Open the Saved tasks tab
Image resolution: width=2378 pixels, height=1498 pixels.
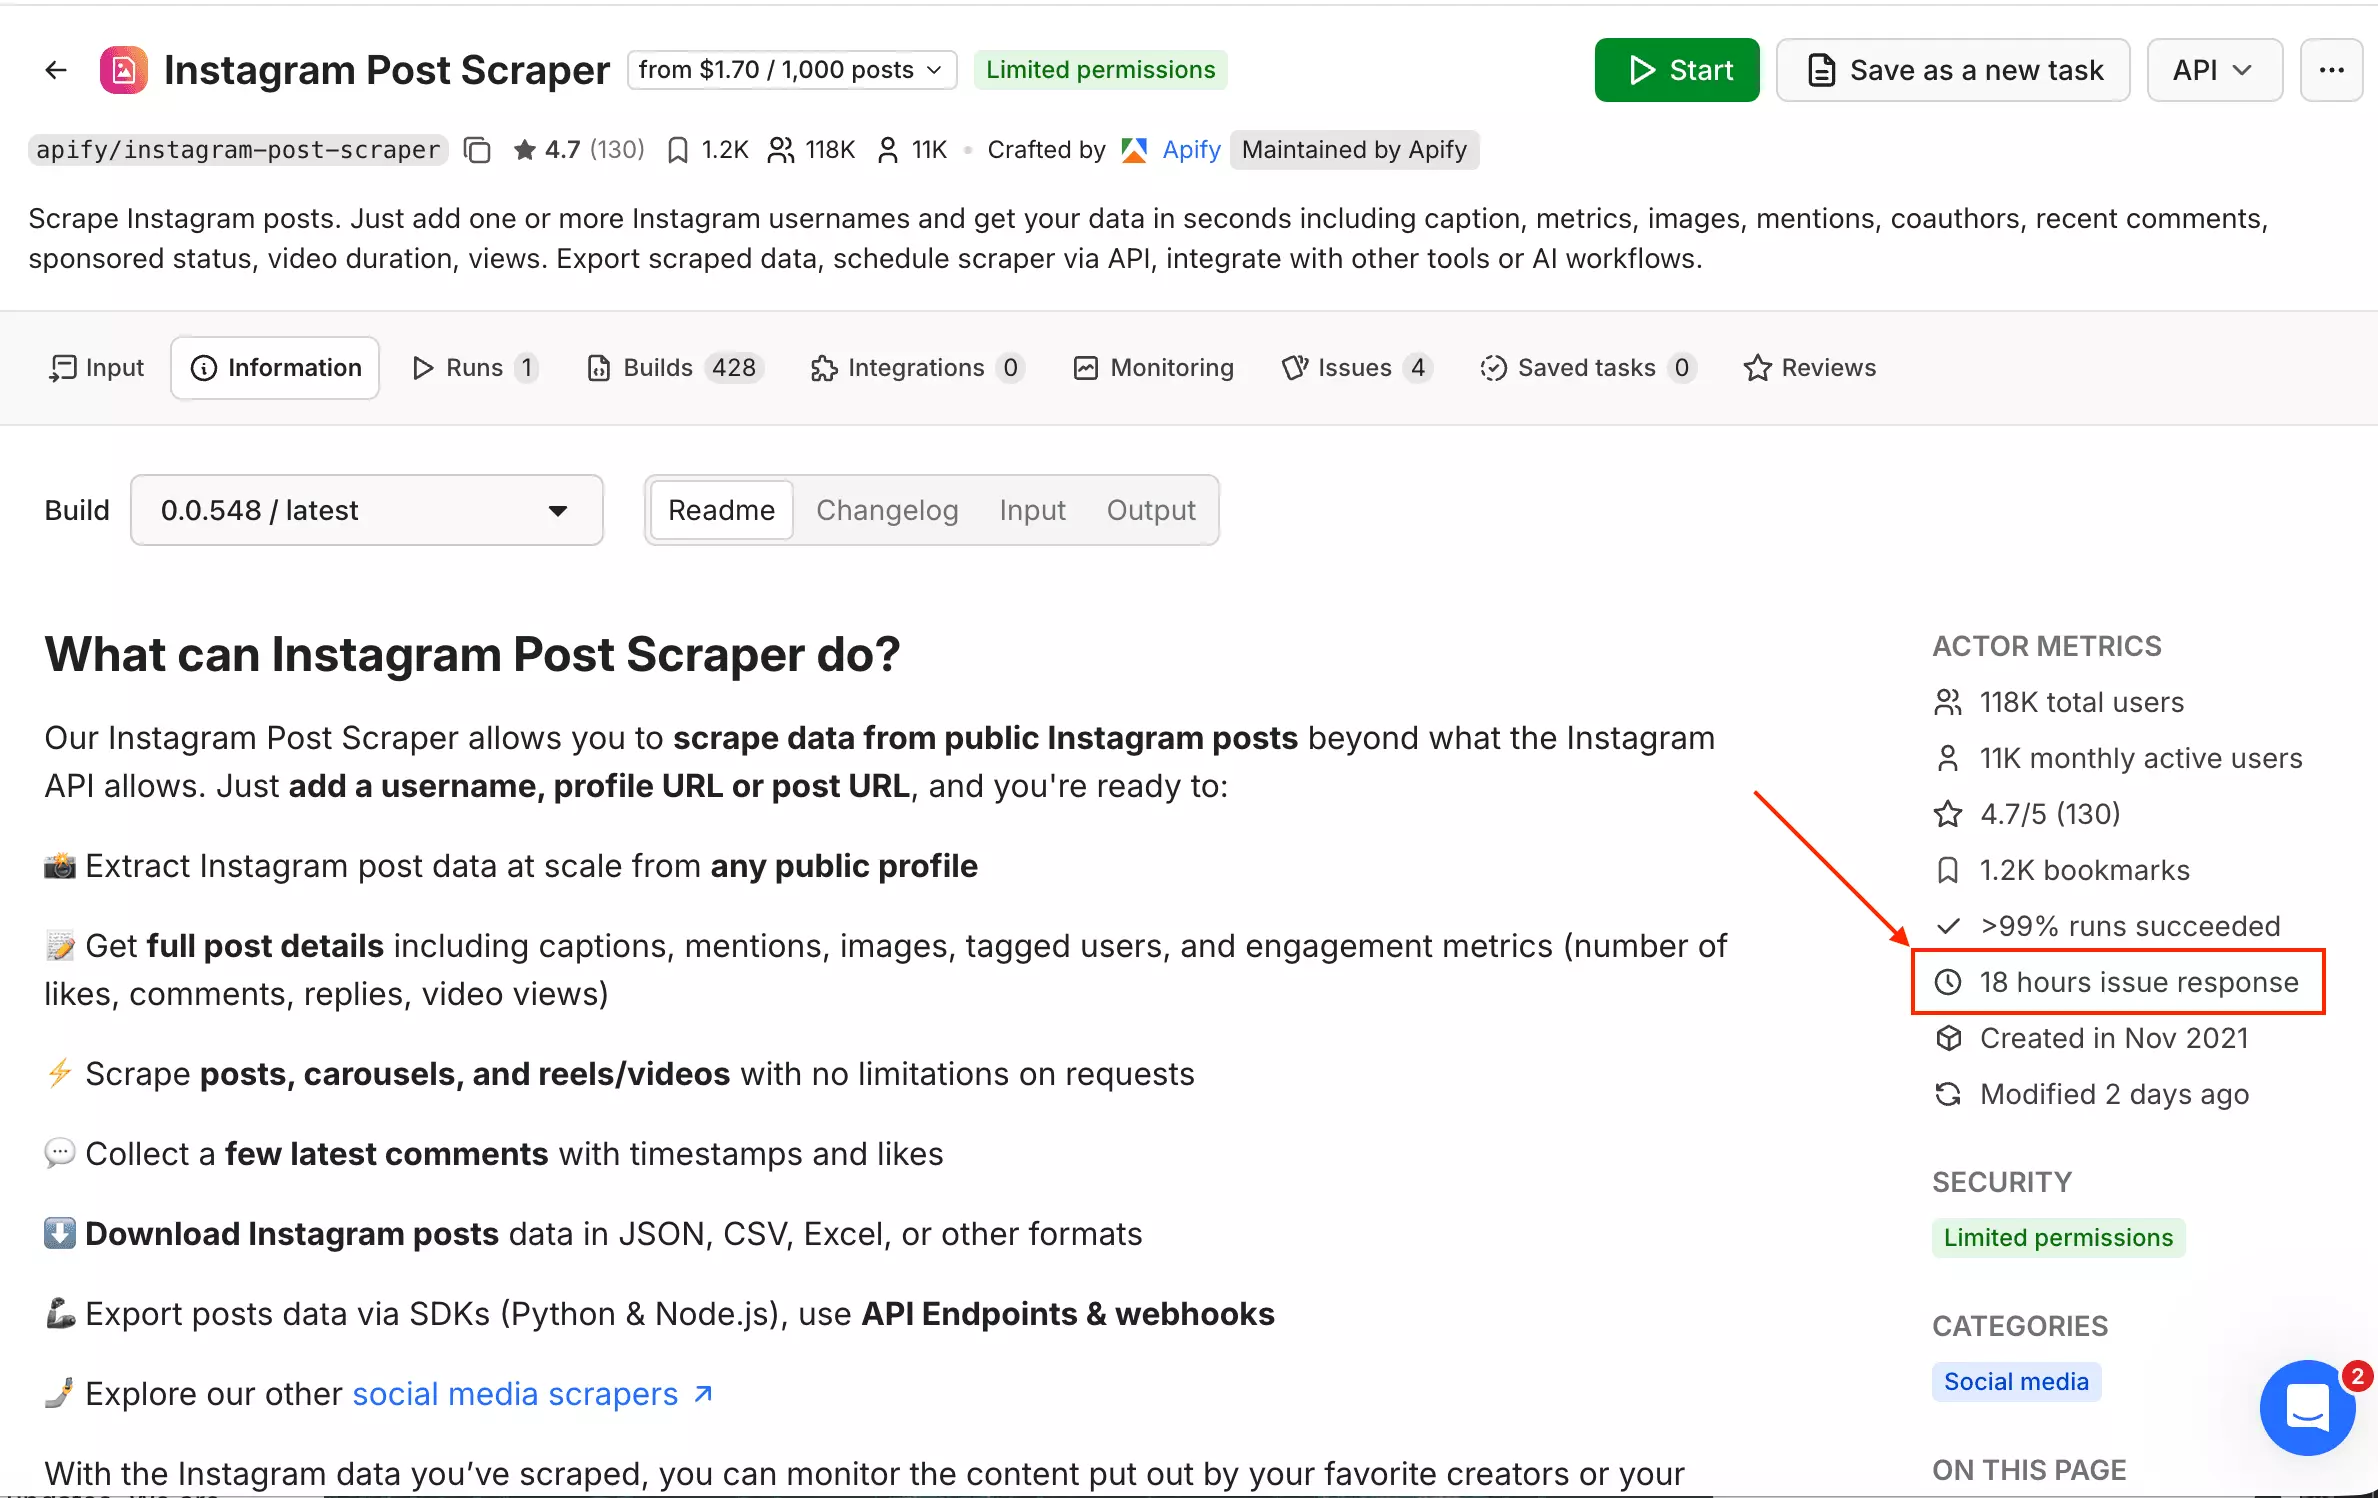(x=1590, y=368)
